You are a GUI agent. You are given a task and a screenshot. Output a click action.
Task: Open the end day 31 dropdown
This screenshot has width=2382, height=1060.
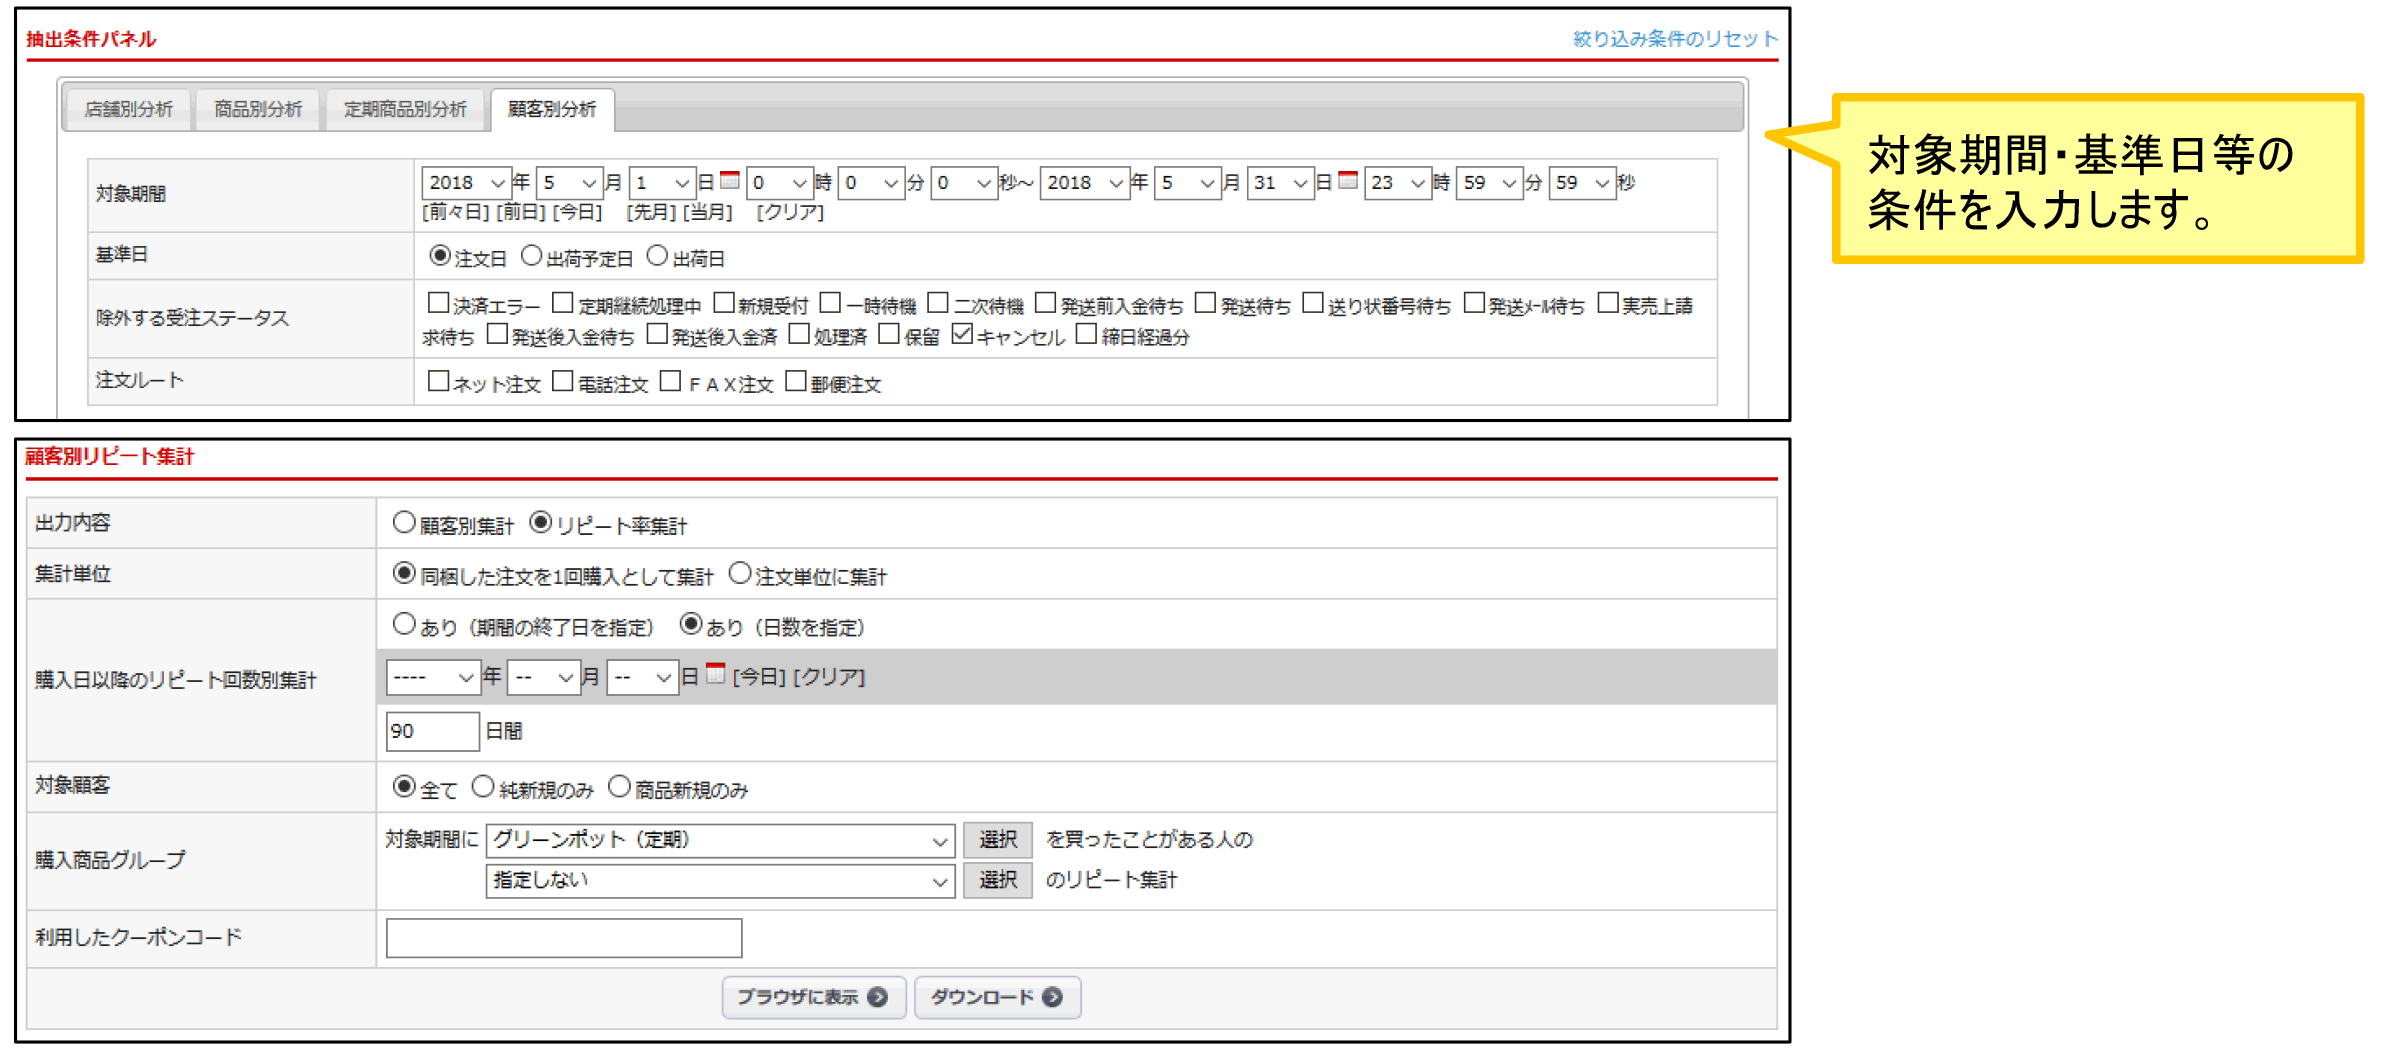(1280, 183)
